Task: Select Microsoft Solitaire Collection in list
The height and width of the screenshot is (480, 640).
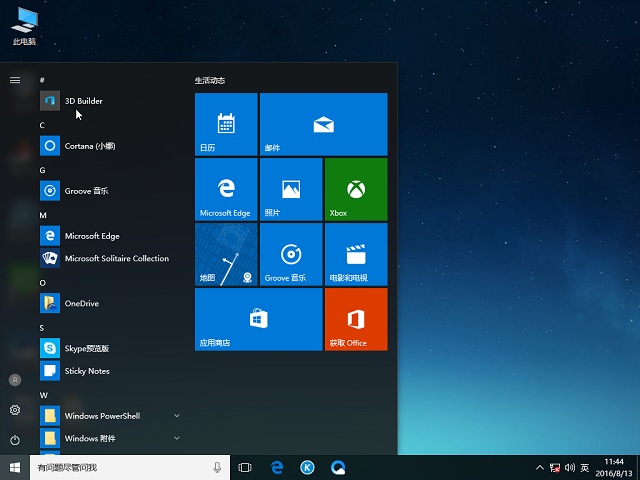Action: [x=116, y=258]
